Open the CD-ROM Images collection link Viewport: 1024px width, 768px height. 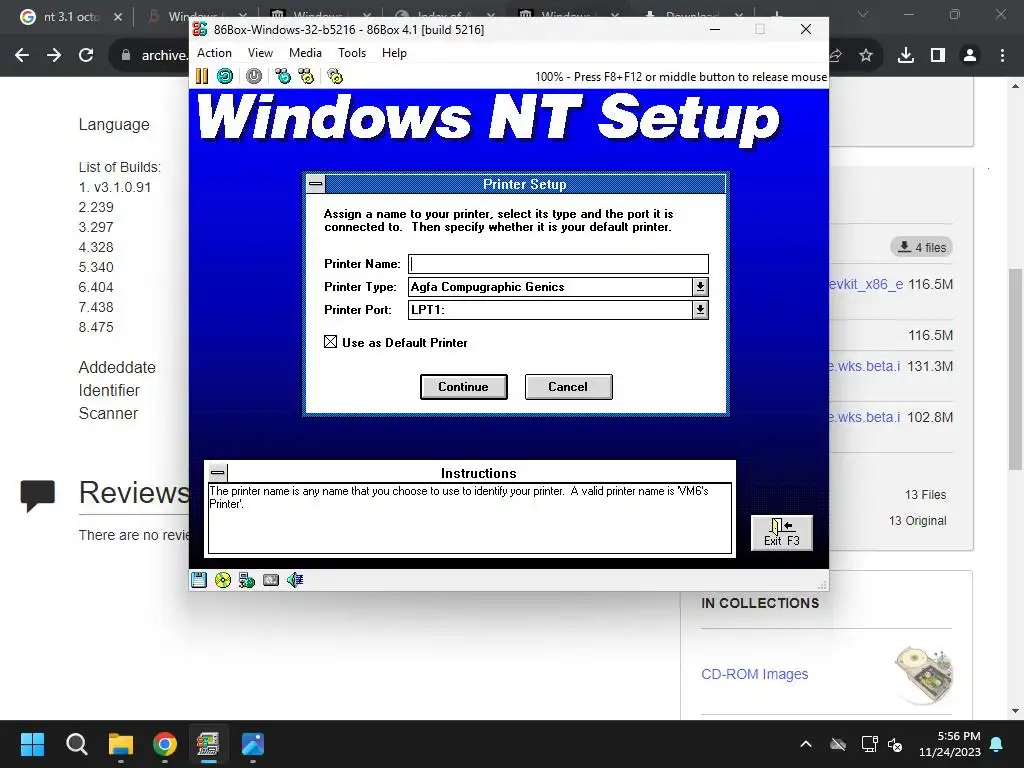tap(754, 674)
